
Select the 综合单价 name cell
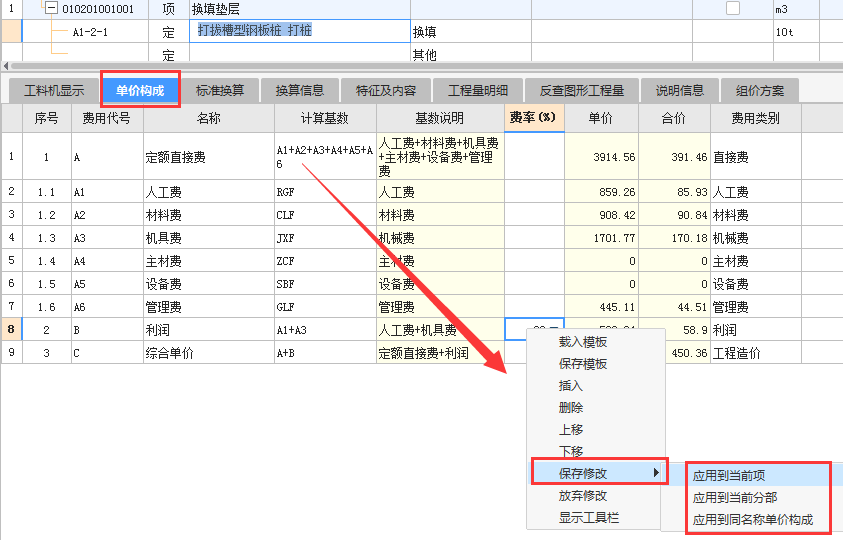209,353
